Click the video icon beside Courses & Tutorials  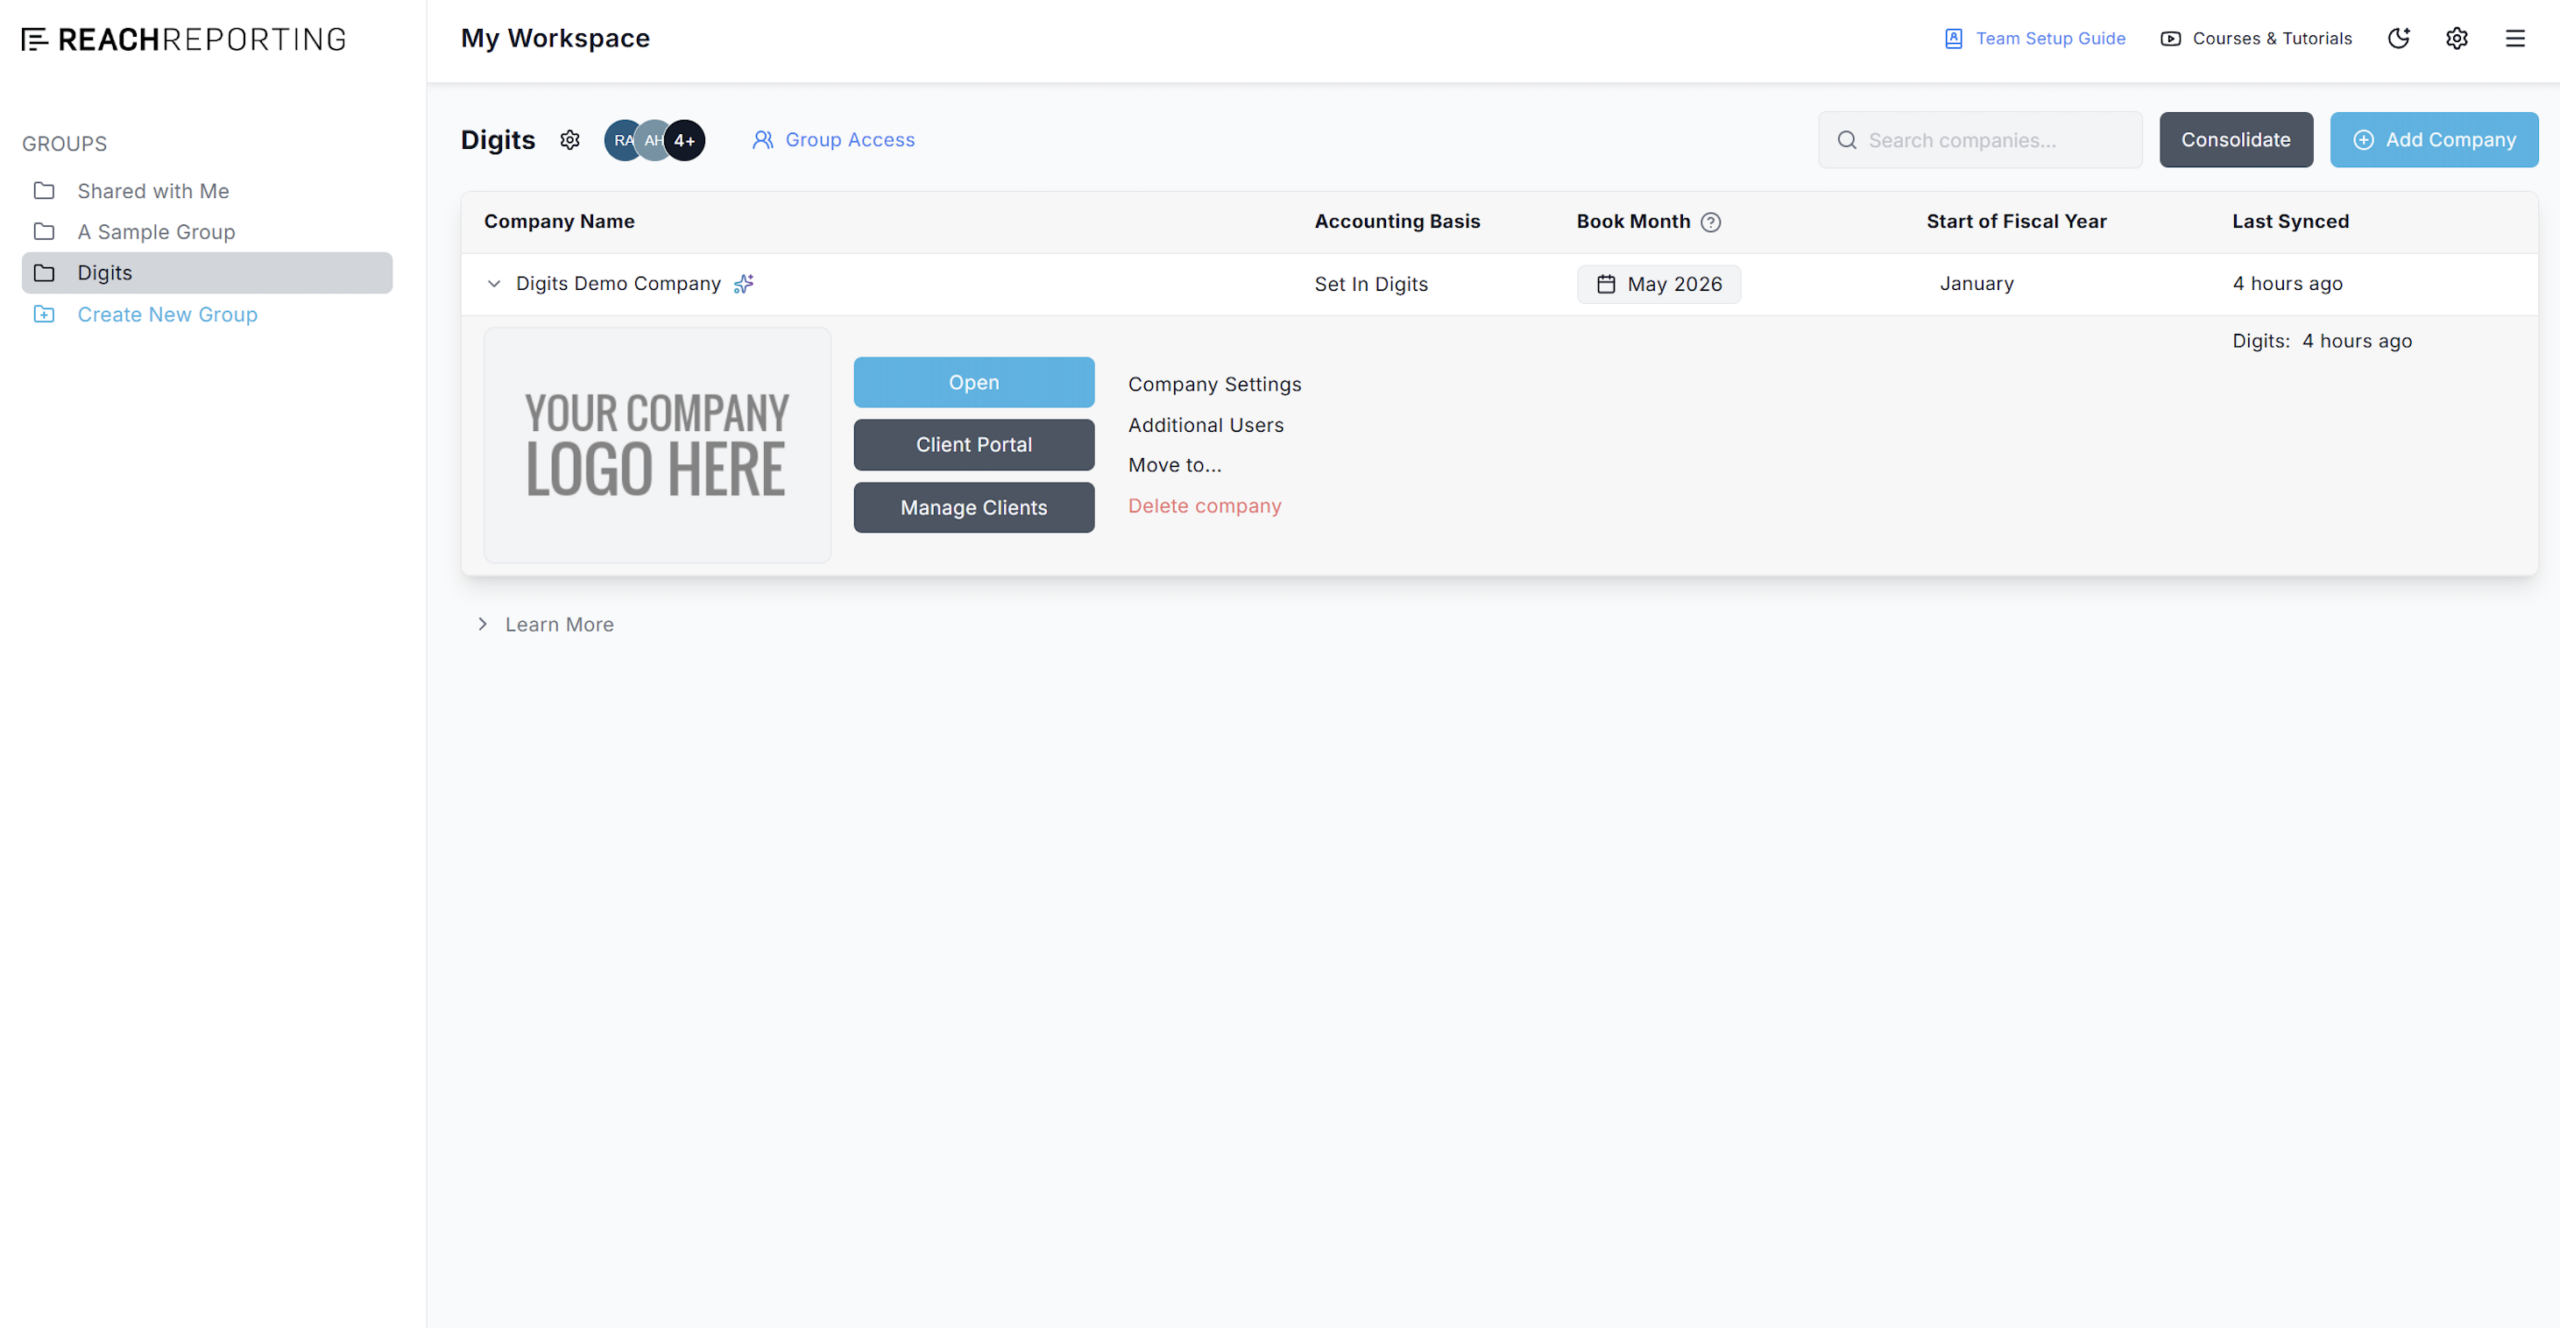click(2171, 38)
